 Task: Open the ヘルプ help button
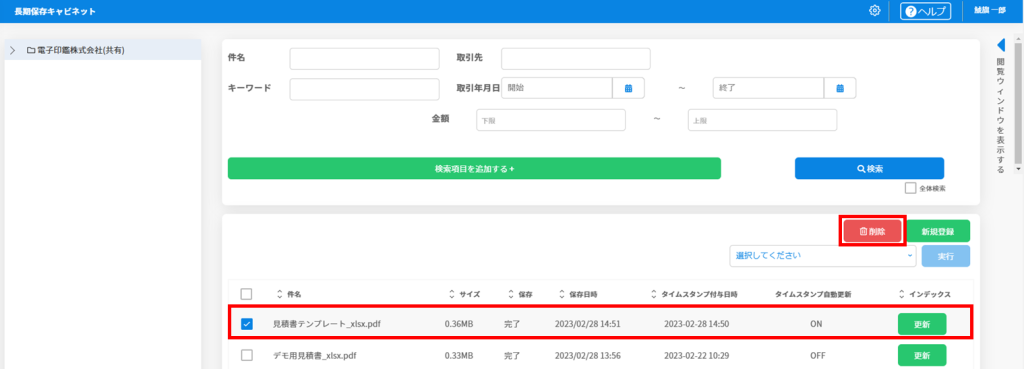pos(925,11)
